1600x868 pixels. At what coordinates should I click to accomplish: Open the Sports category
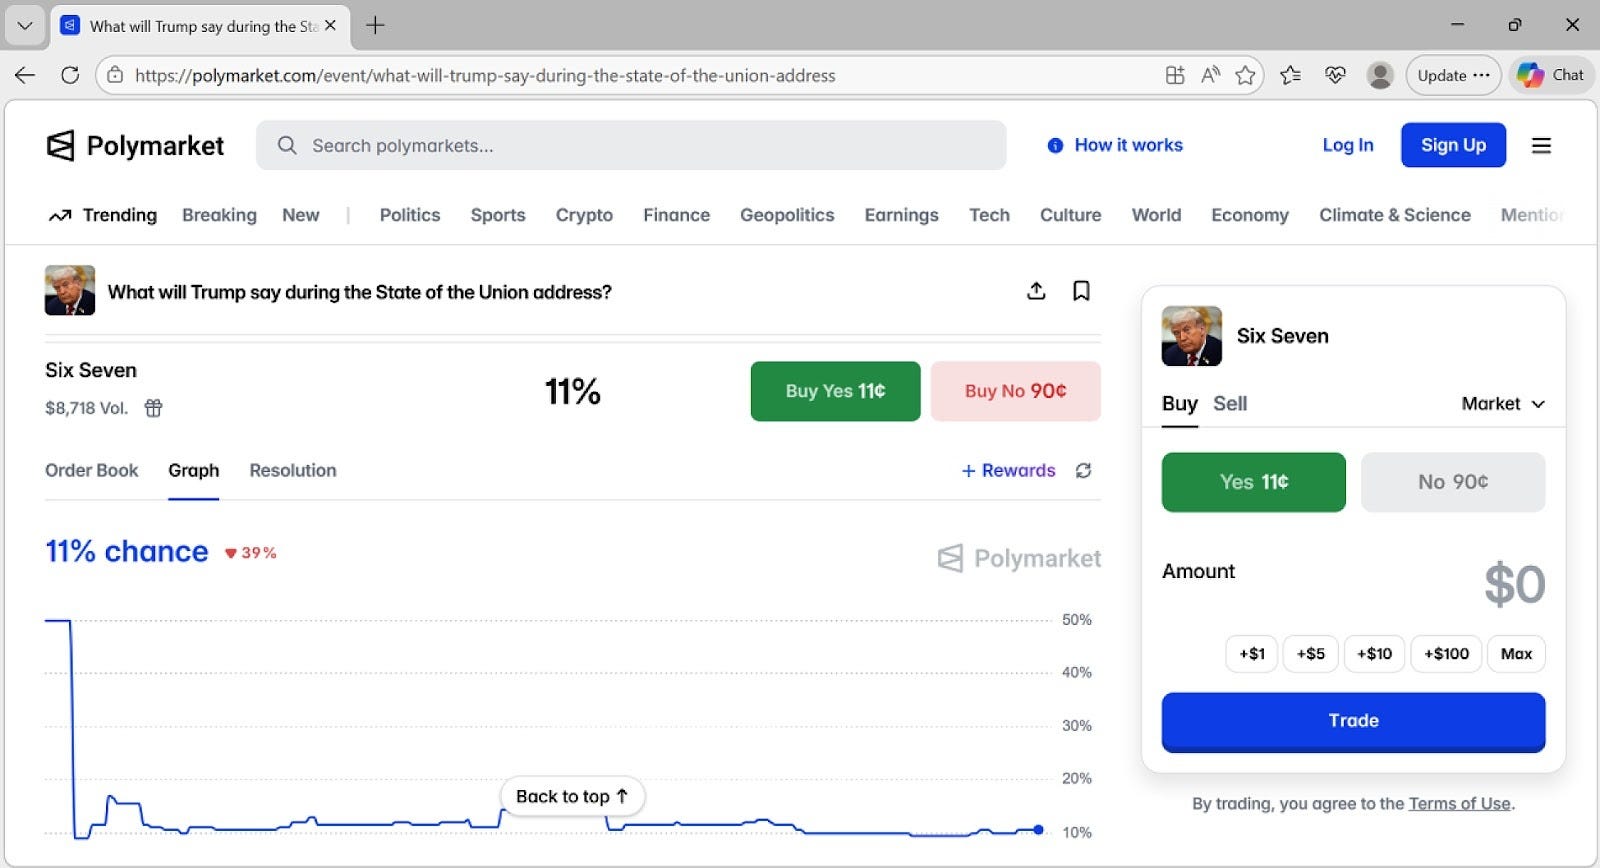[x=498, y=215]
